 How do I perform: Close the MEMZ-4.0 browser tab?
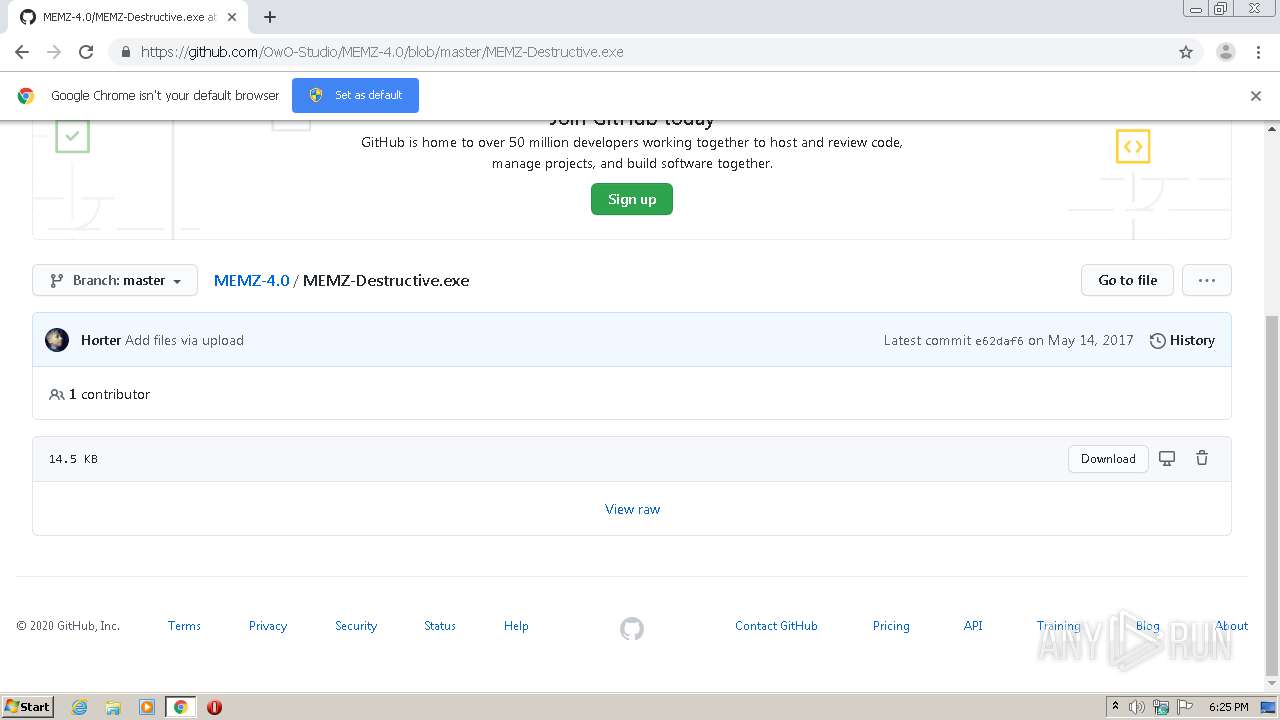pyautogui.click(x=232, y=17)
